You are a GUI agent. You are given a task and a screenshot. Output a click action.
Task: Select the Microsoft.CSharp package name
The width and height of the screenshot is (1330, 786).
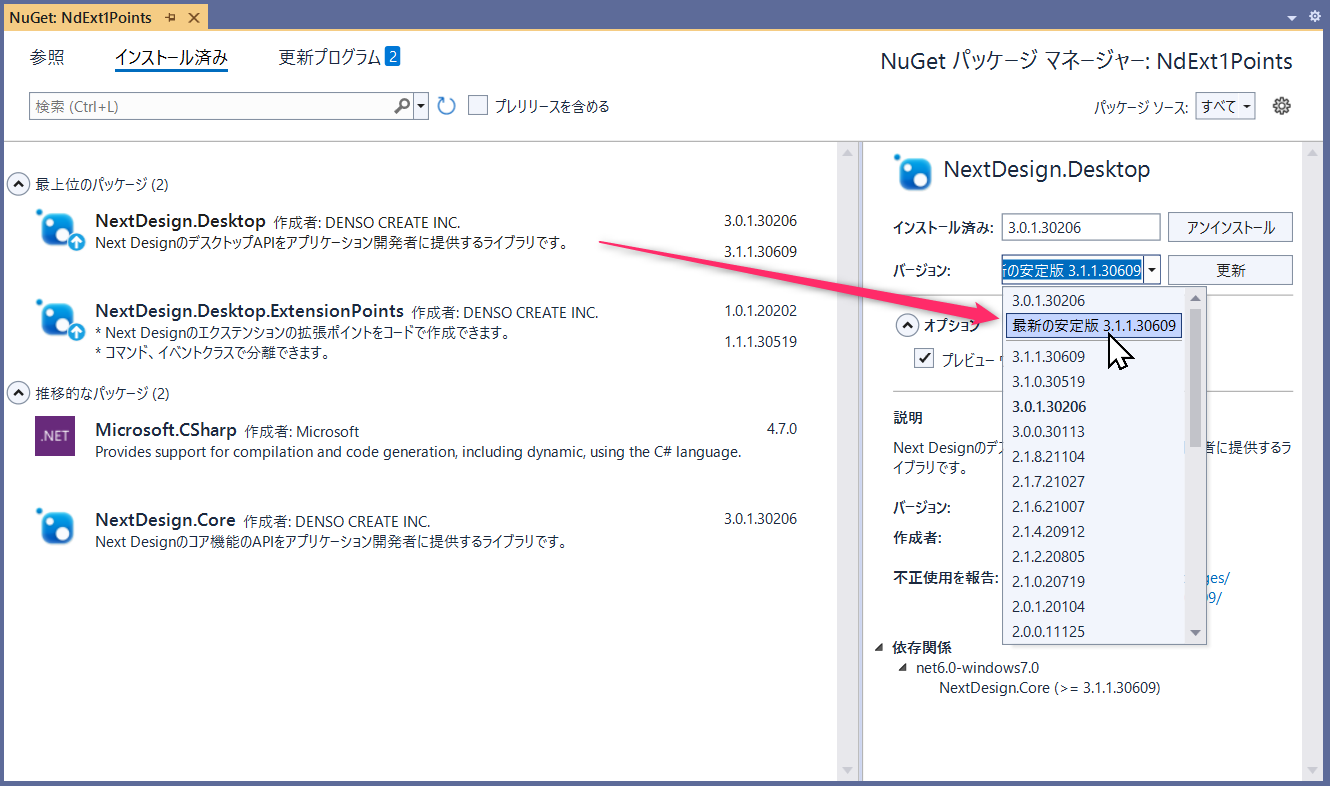(x=166, y=430)
